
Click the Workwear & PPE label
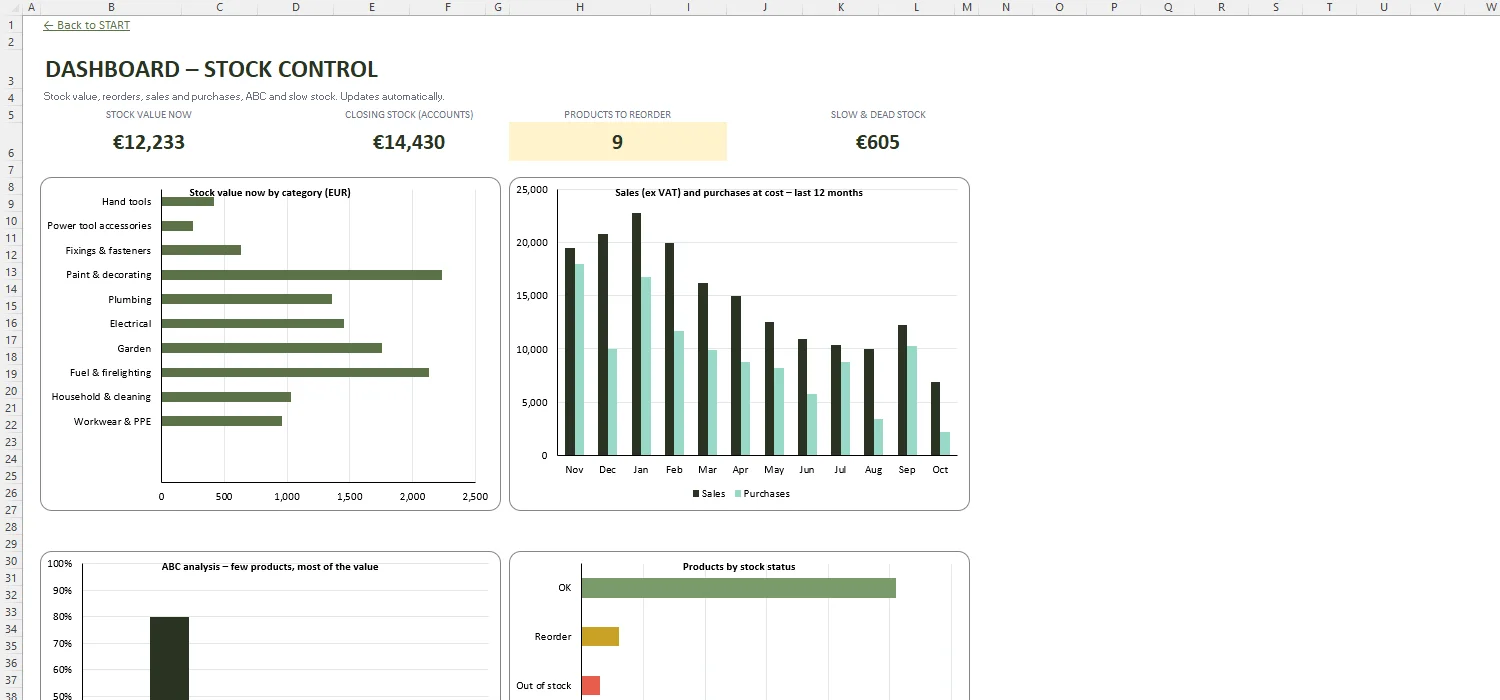[x=113, y=422]
